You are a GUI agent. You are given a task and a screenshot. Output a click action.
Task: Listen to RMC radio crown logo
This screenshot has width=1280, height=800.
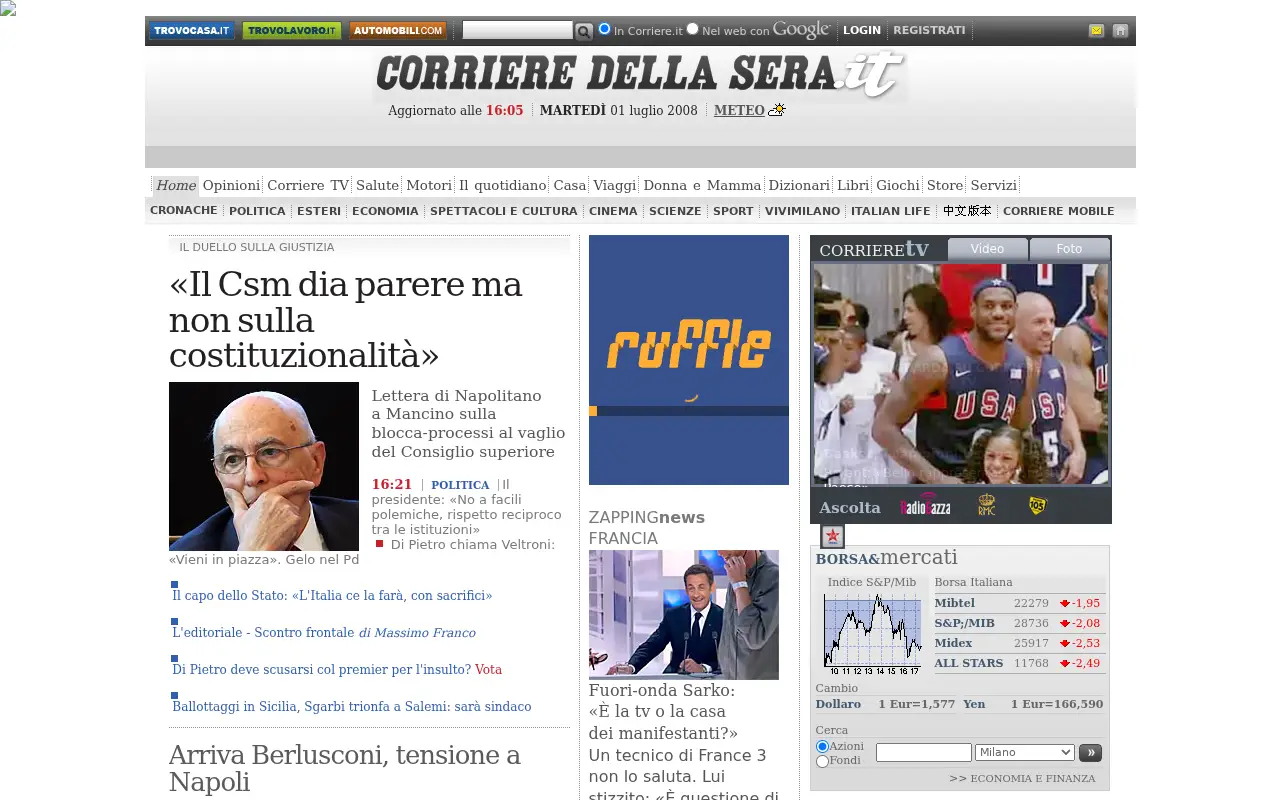[x=987, y=505]
